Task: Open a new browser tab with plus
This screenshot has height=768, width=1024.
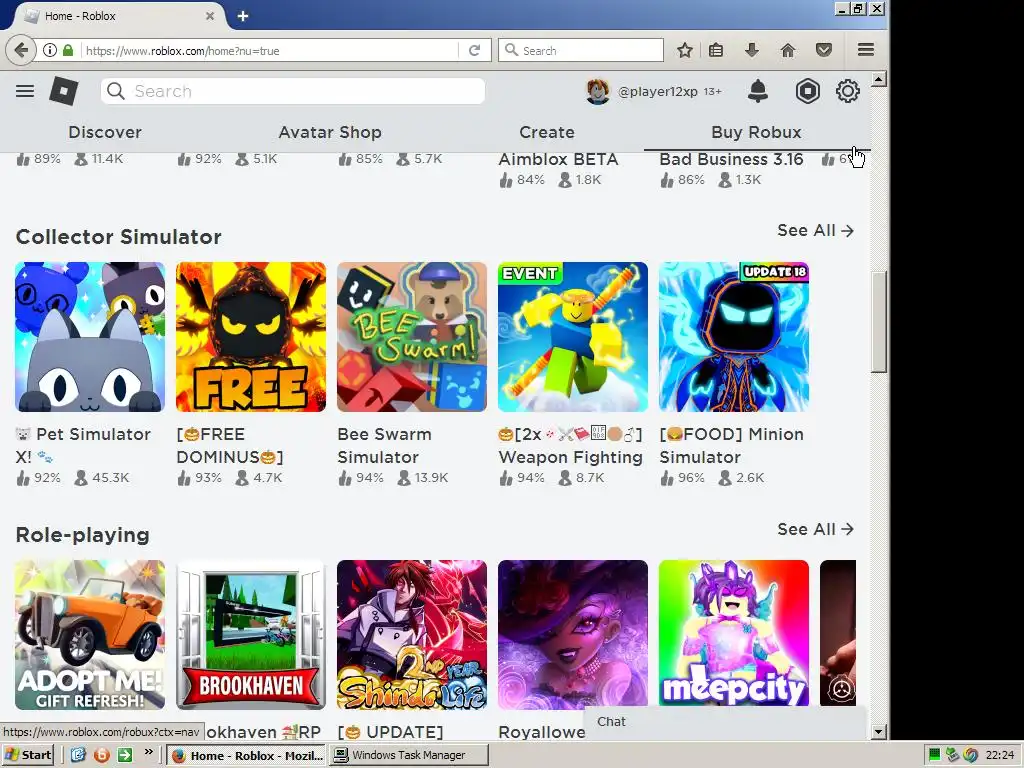Action: coord(243,16)
